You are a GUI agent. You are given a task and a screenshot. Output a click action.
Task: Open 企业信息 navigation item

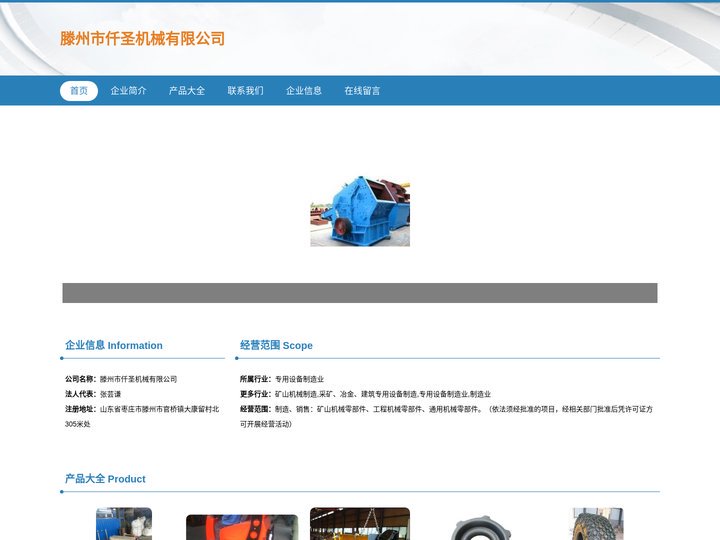(304, 91)
